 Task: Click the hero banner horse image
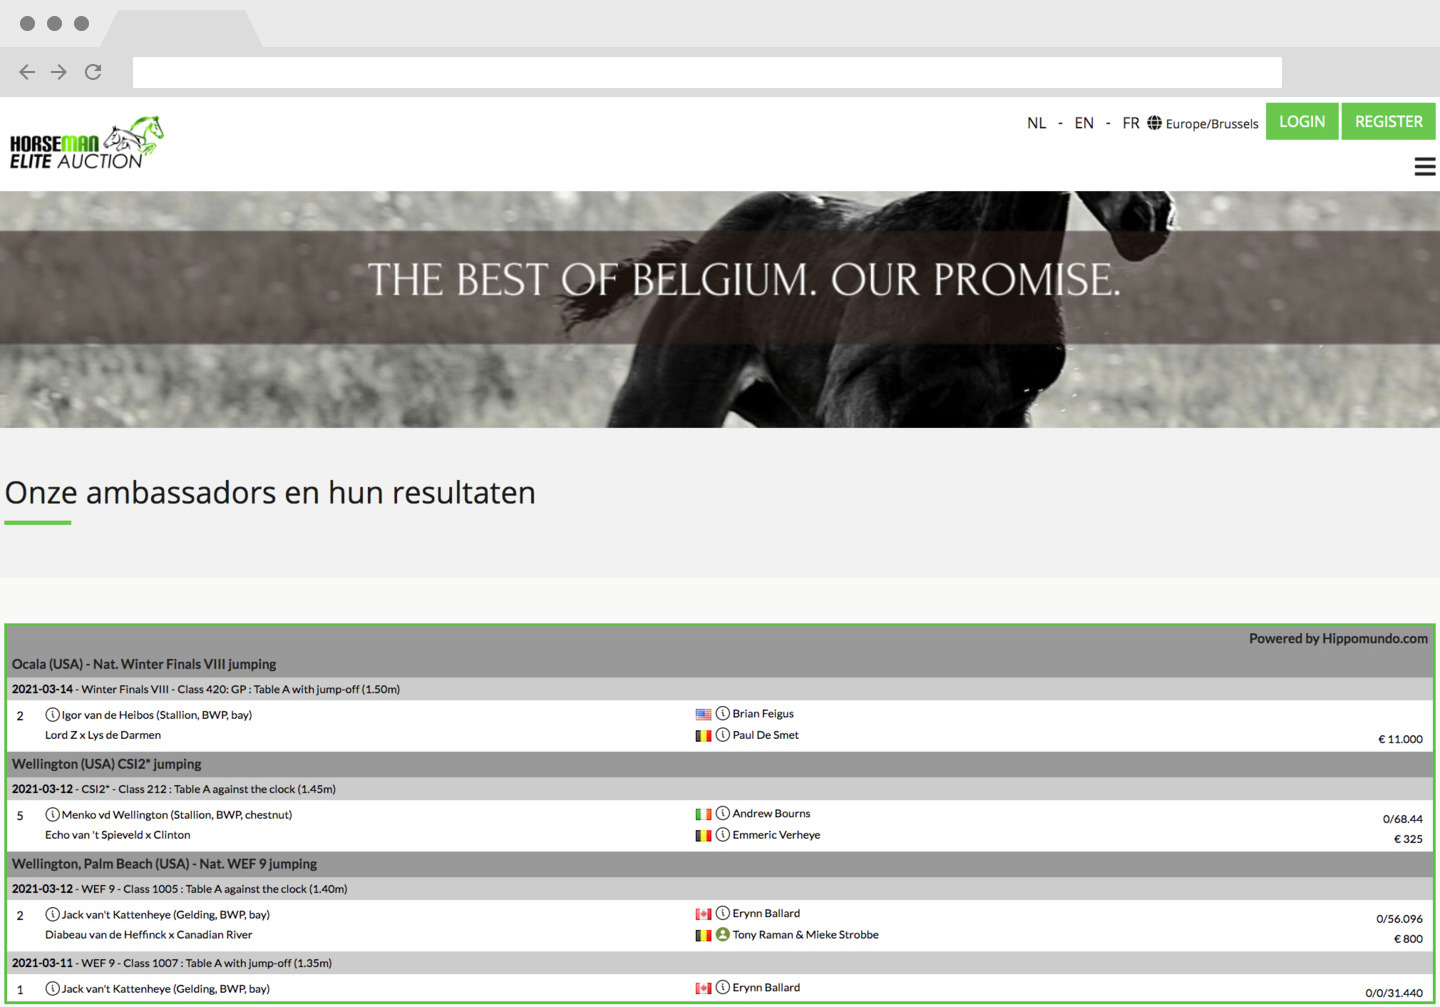720,309
